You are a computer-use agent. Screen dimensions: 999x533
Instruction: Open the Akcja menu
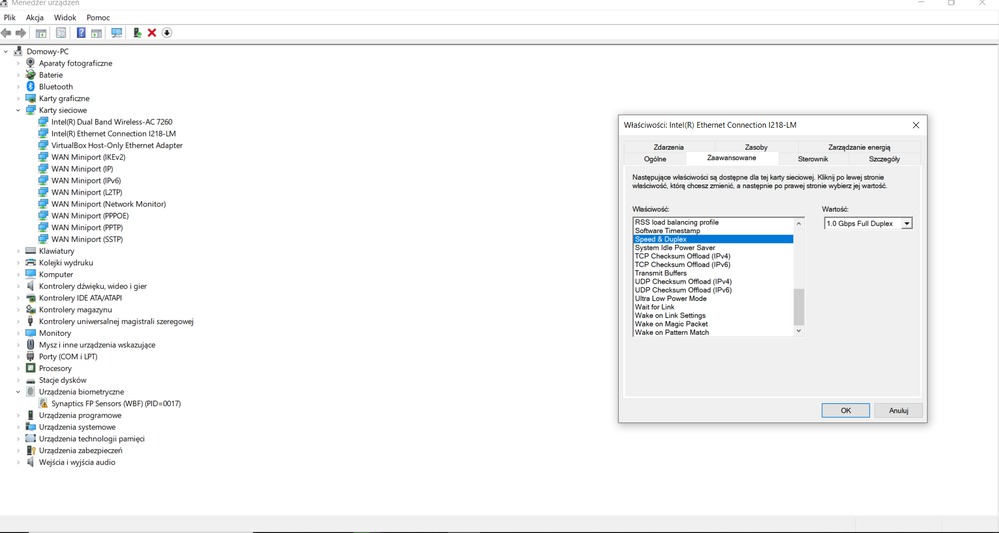pyautogui.click(x=34, y=18)
